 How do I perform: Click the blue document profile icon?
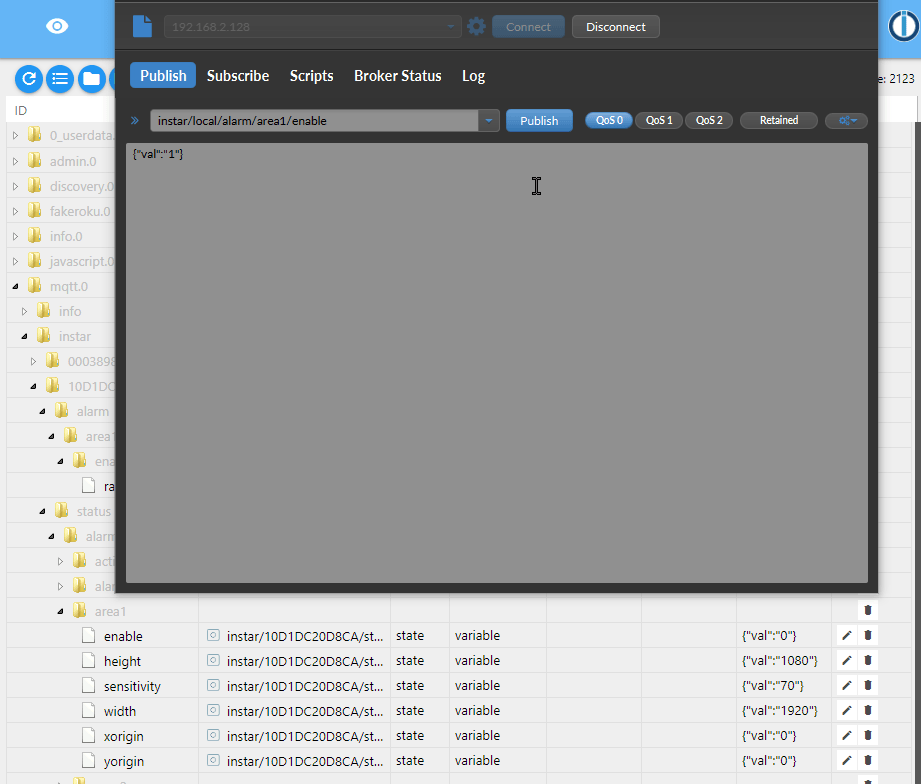(143, 26)
